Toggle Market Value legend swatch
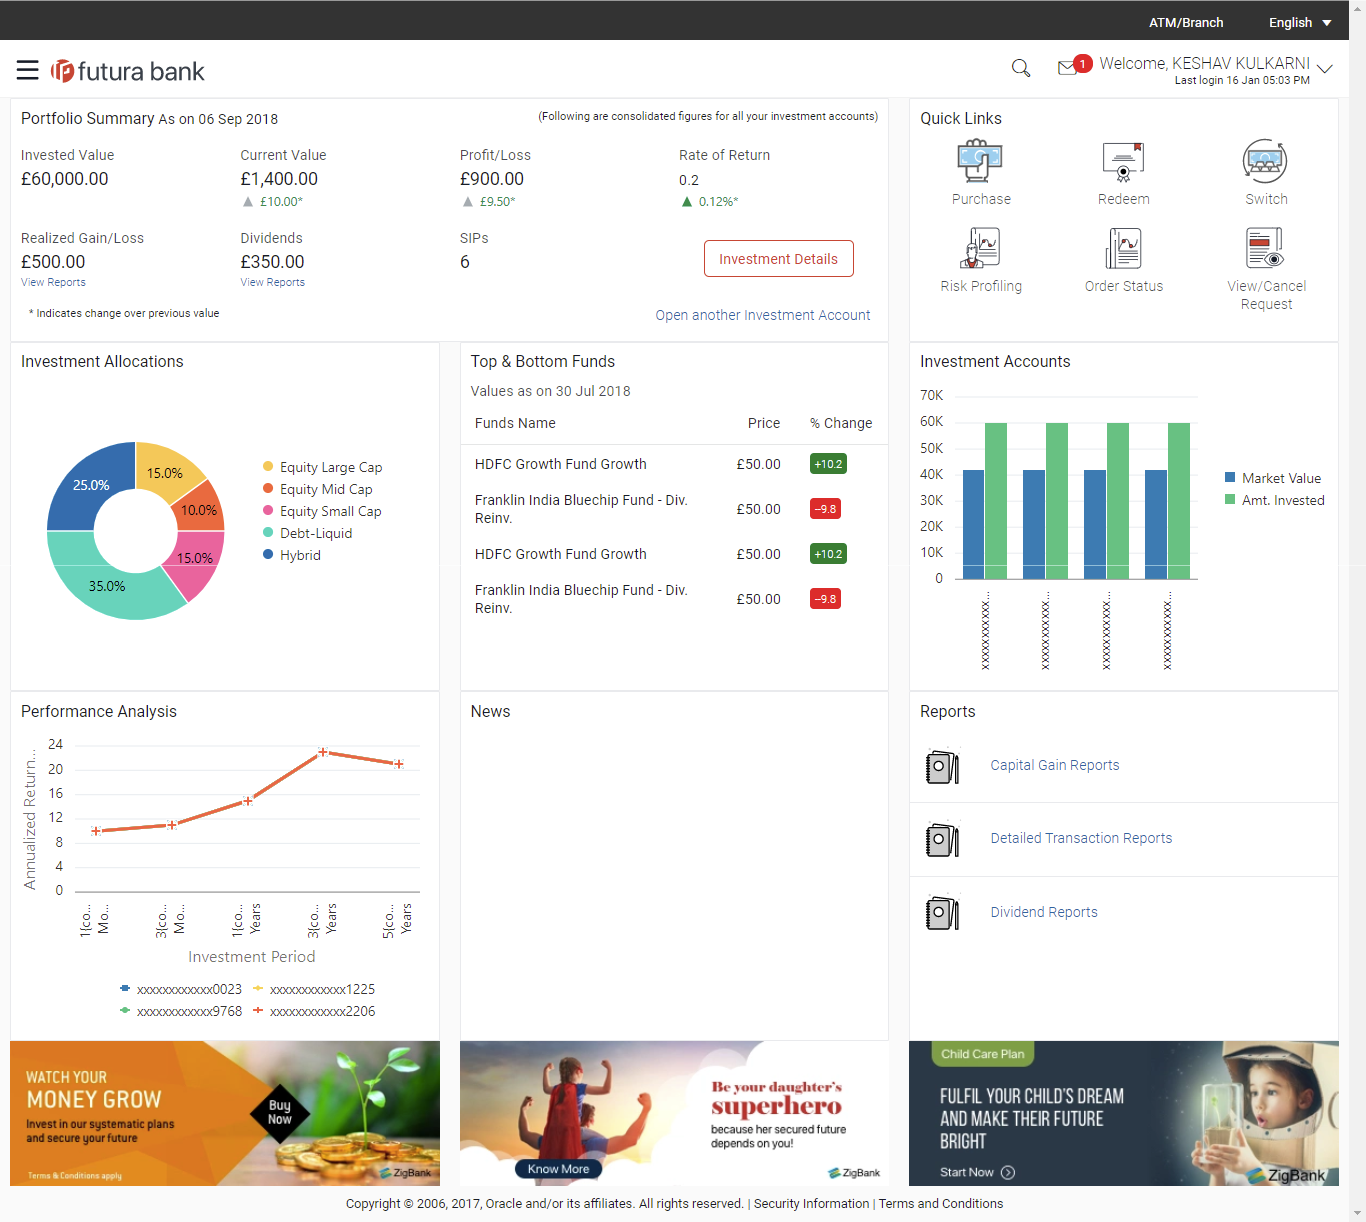 [x=1230, y=477]
